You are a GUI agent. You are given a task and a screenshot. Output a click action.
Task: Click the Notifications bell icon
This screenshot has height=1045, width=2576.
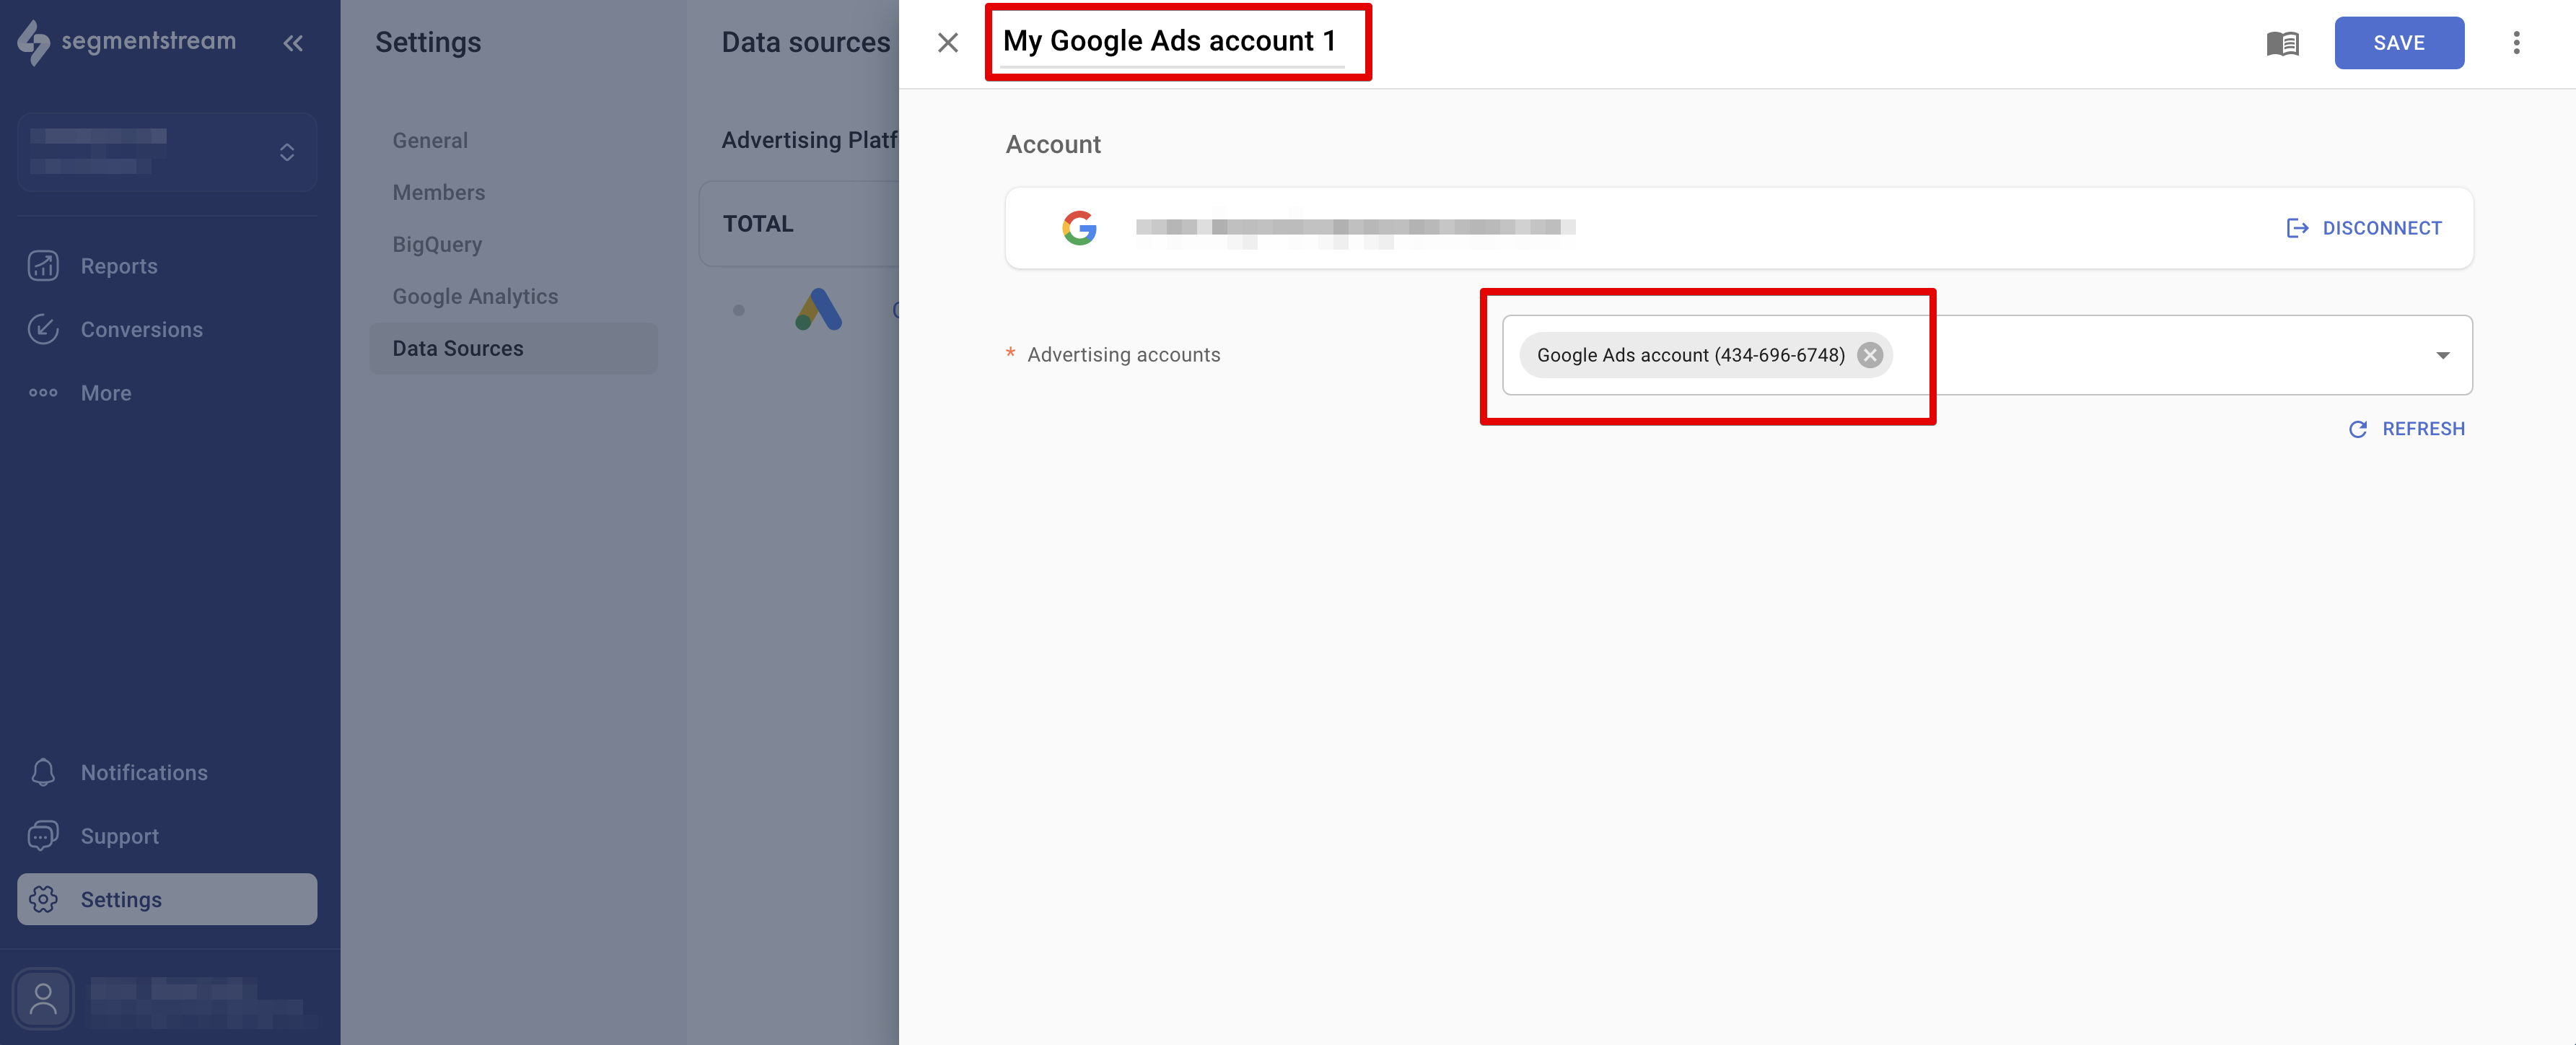pos(43,772)
